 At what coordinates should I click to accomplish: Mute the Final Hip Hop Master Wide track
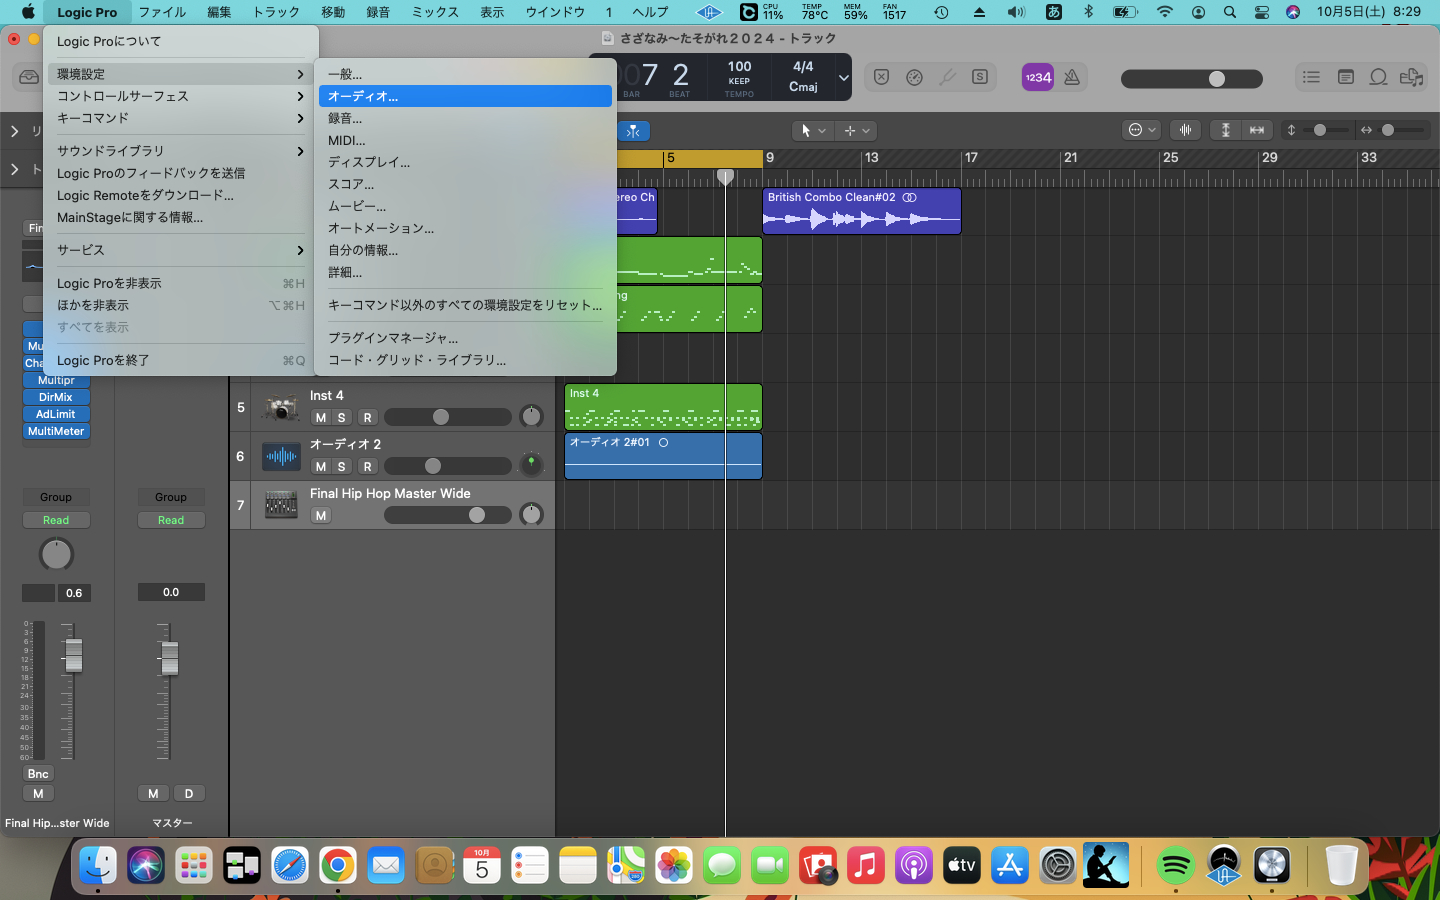320,516
